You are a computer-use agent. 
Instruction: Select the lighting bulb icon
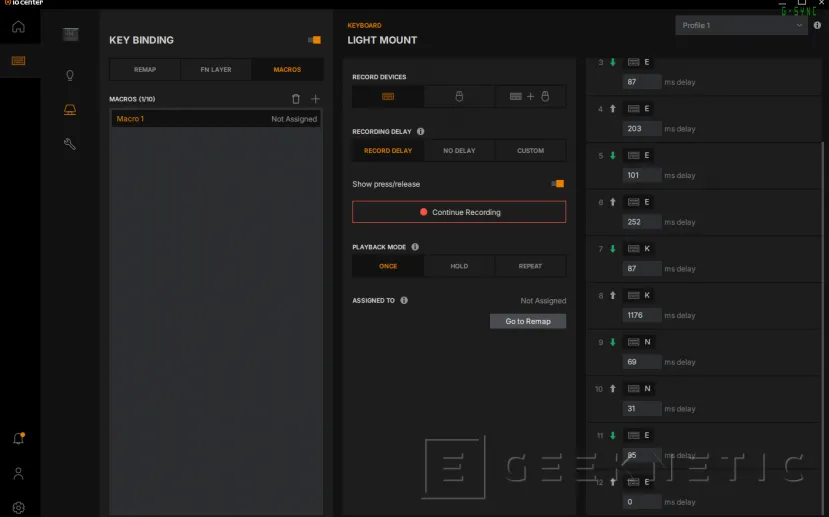[70, 75]
